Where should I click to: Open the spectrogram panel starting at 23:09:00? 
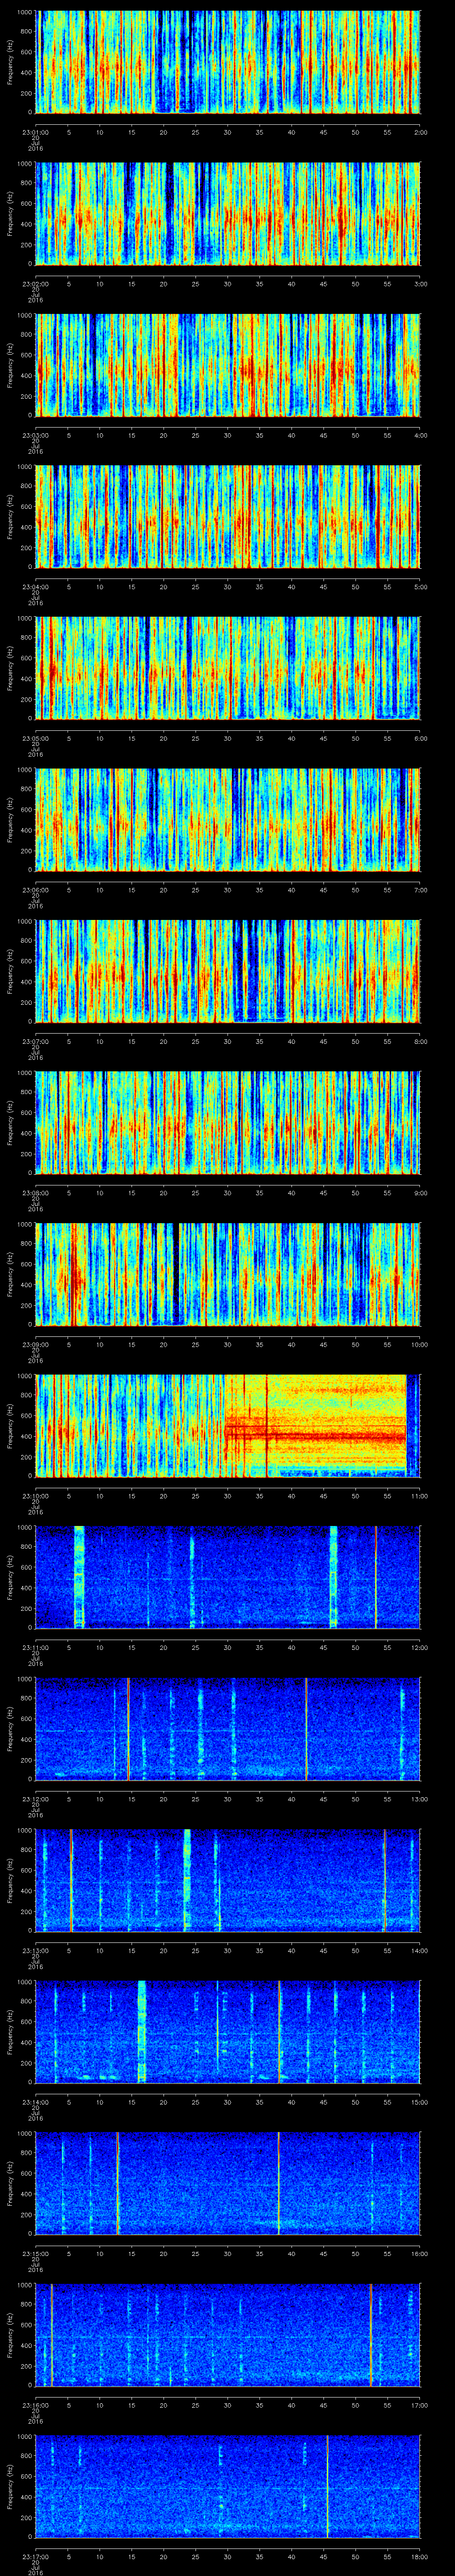(x=228, y=1274)
